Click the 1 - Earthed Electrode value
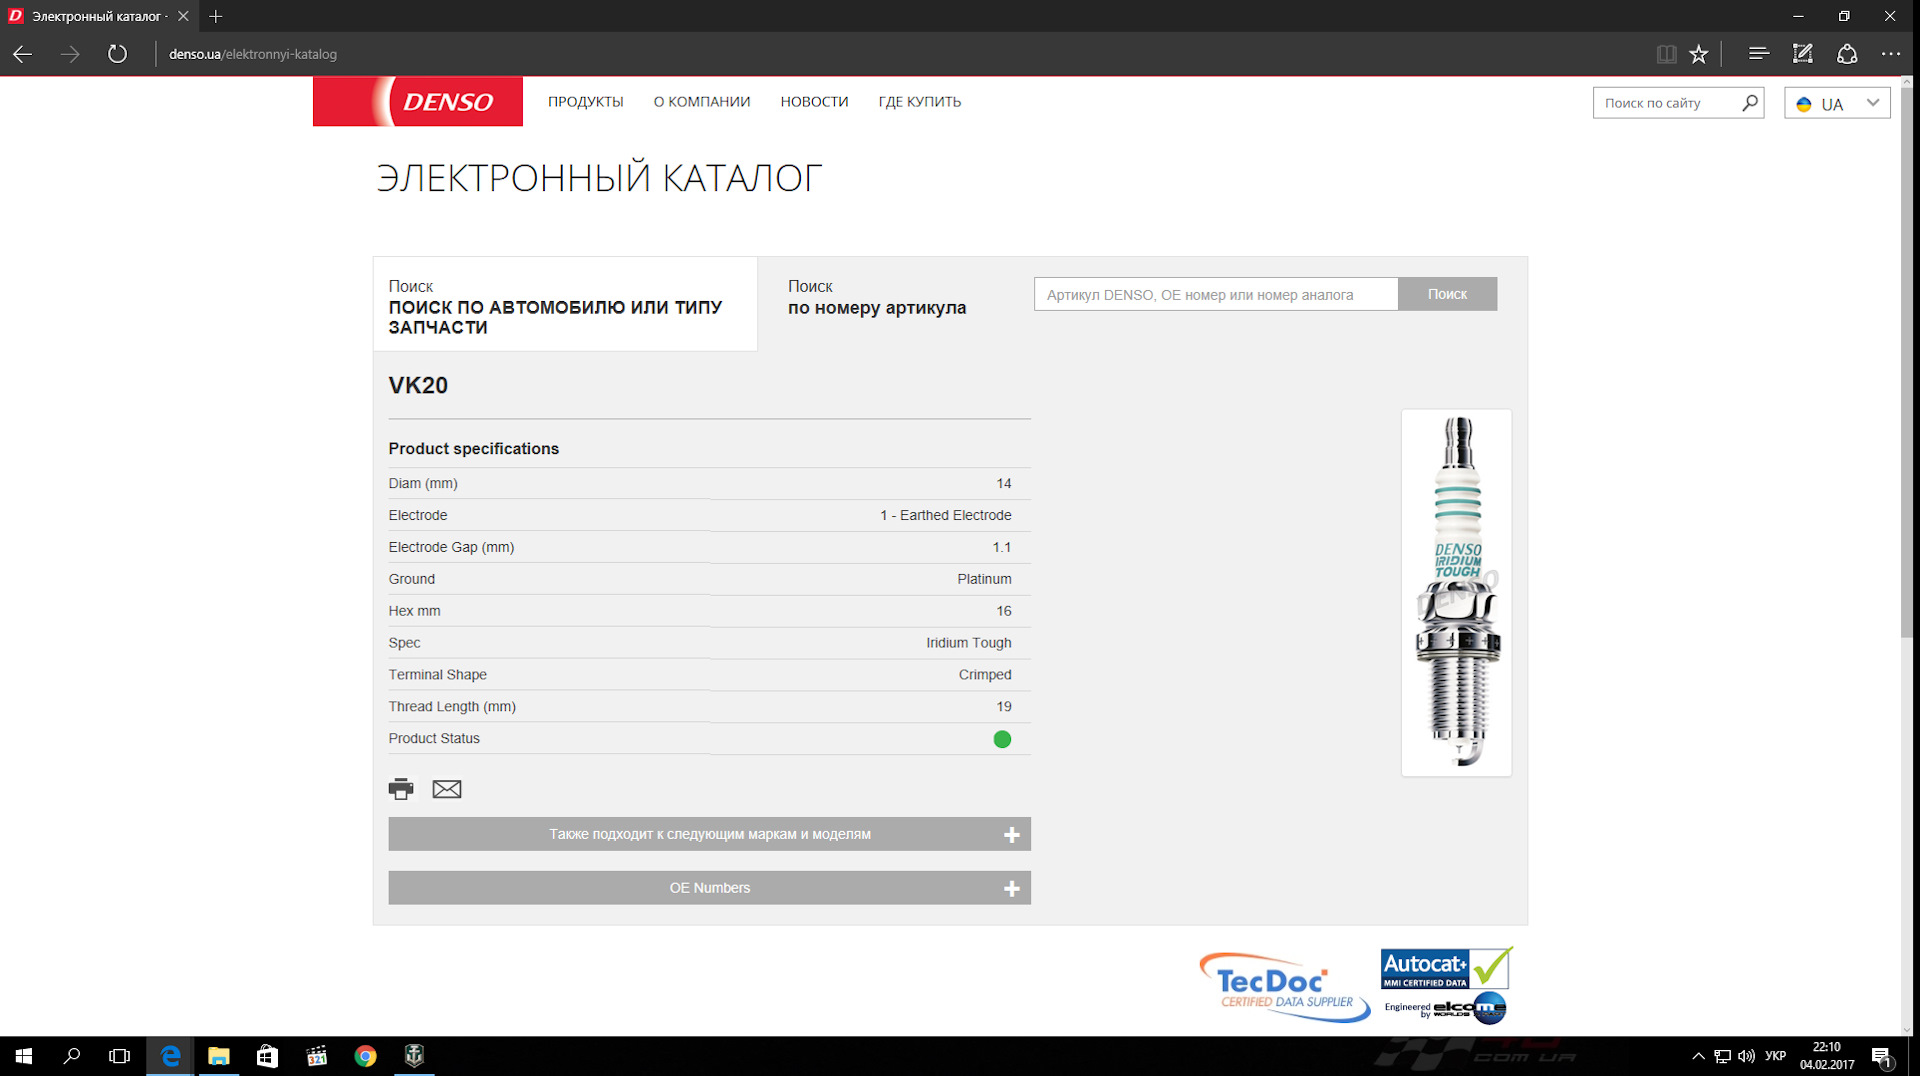 coord(945,515)
